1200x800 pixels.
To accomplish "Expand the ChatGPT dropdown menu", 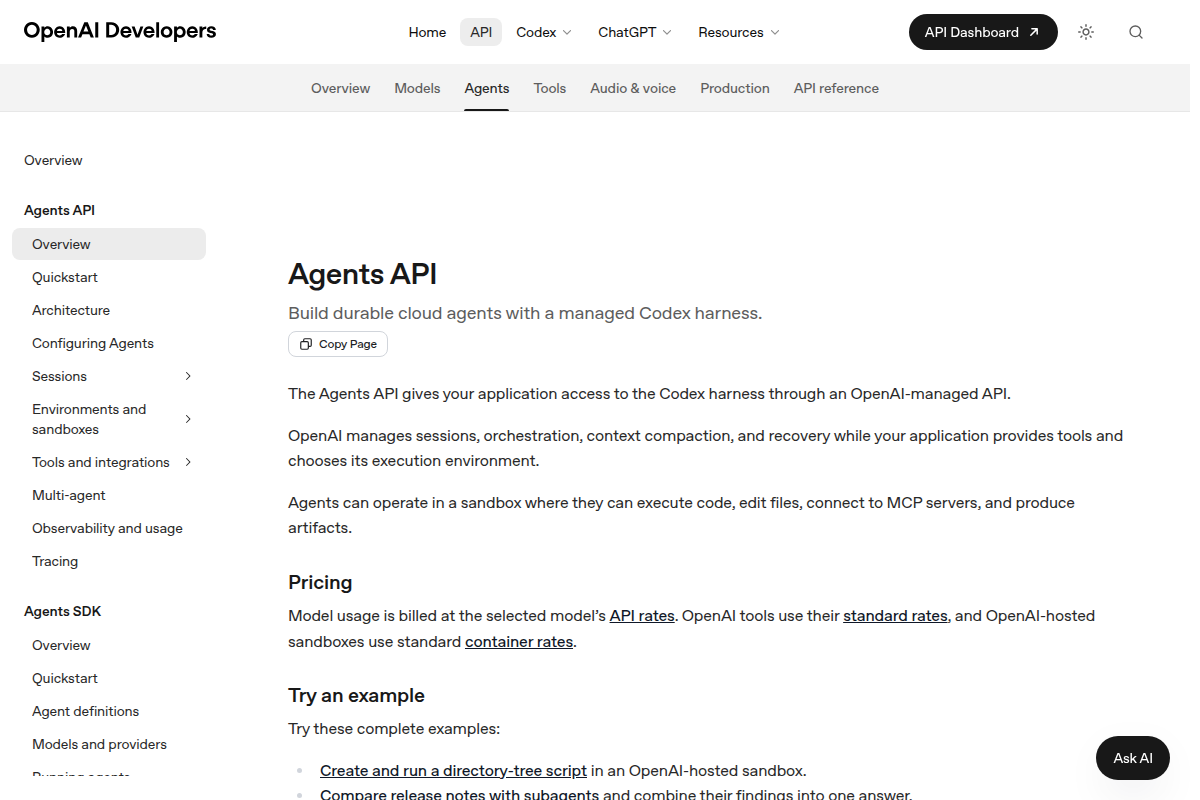I will (x=635, y=32).
